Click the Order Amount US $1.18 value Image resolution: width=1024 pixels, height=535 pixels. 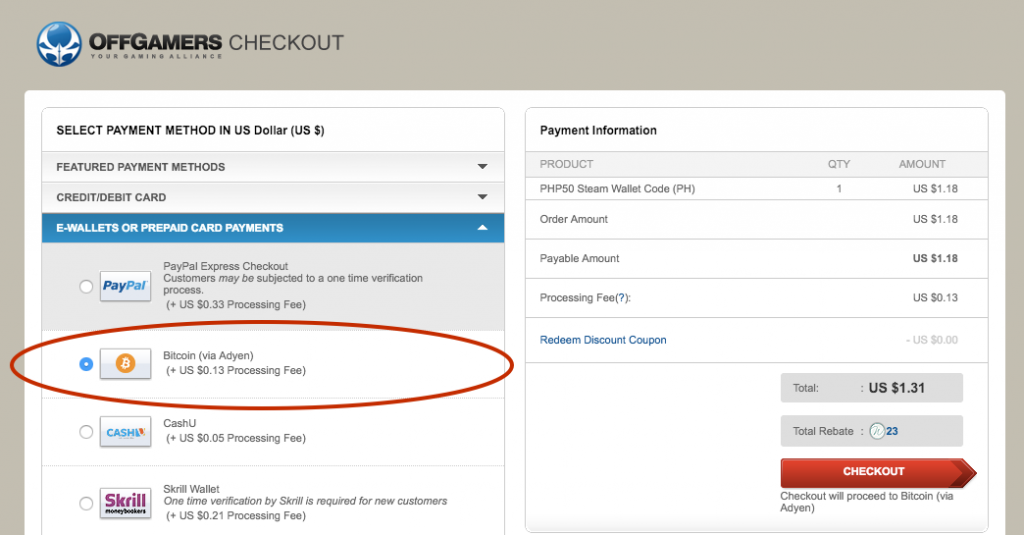(x=935, y=219)
